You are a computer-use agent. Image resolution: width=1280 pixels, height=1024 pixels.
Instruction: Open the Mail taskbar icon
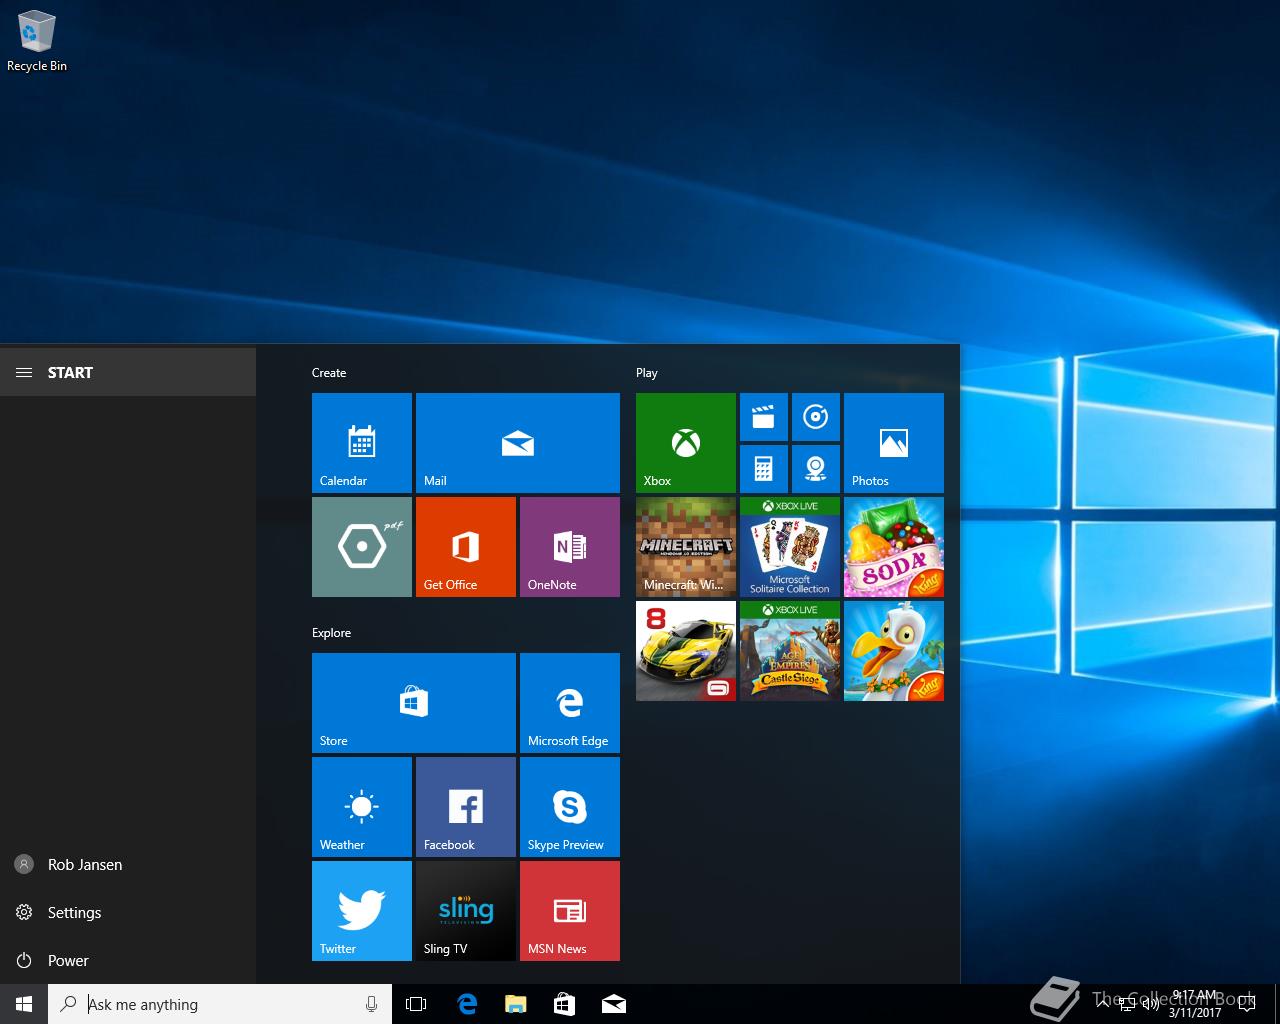pyautogui.click(x=613, y=1004)
